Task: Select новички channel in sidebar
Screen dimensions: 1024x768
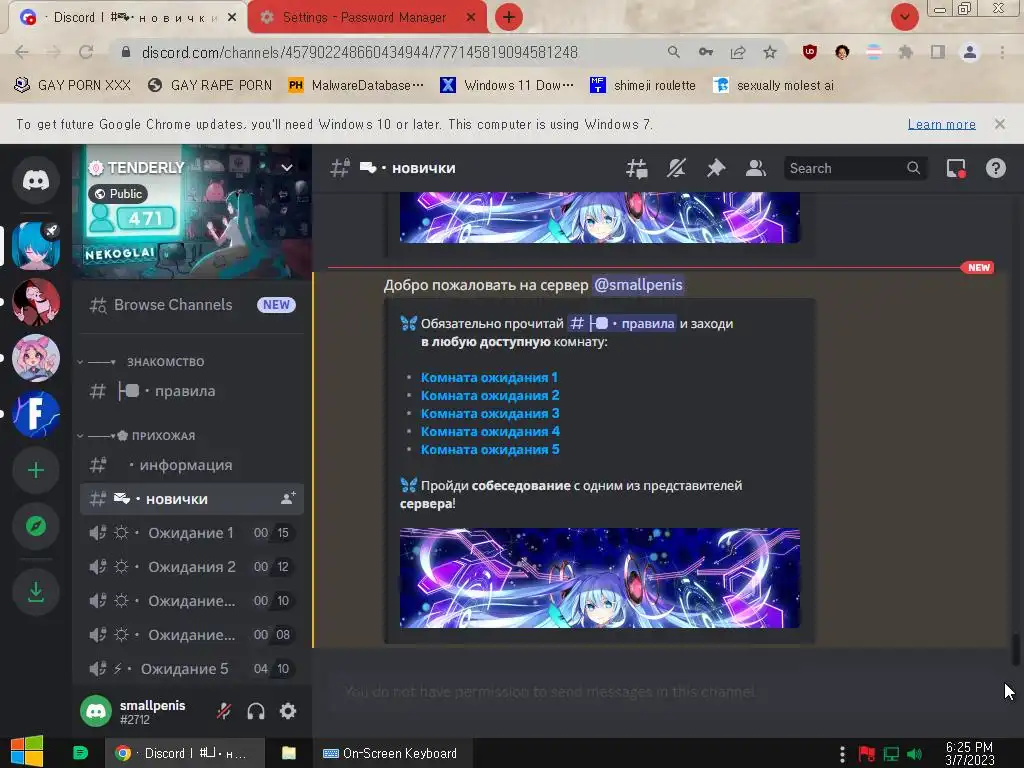Action: pos(192,499)
